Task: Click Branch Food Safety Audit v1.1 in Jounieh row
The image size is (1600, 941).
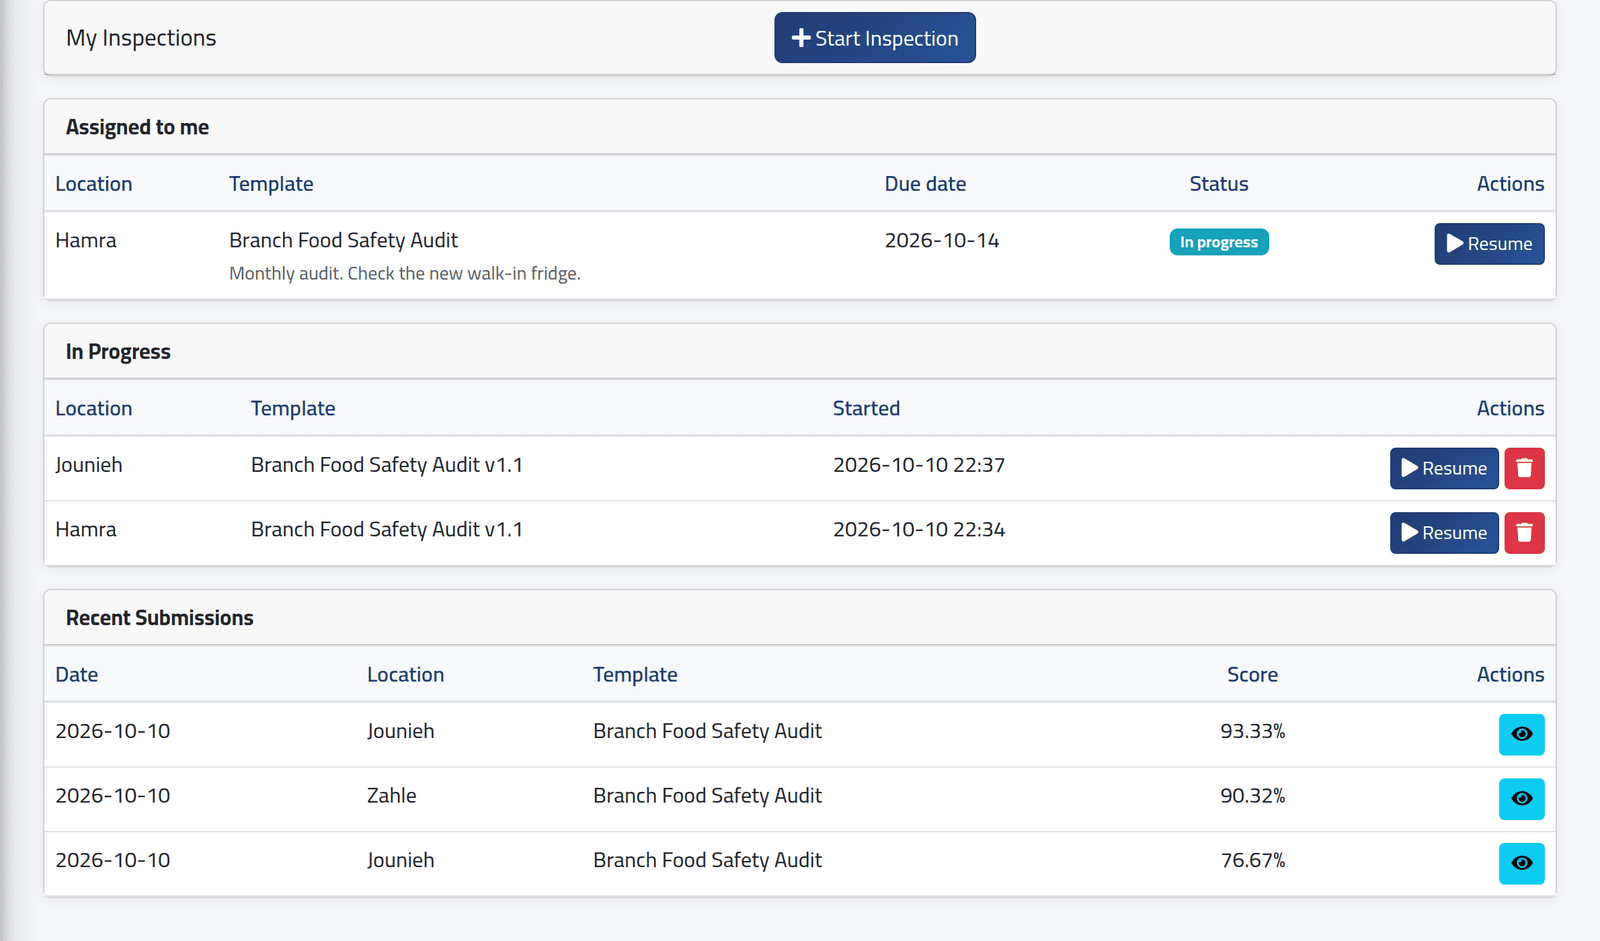Action: [387, 465]
